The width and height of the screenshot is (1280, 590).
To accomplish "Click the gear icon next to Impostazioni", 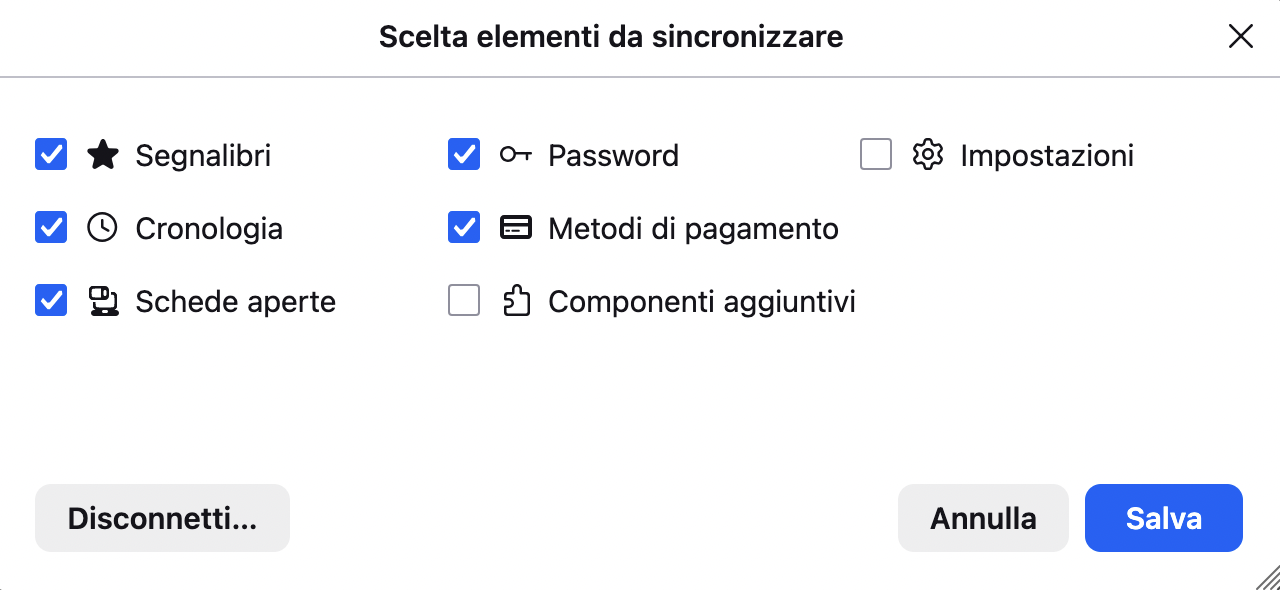I will [x=928, y=154].
